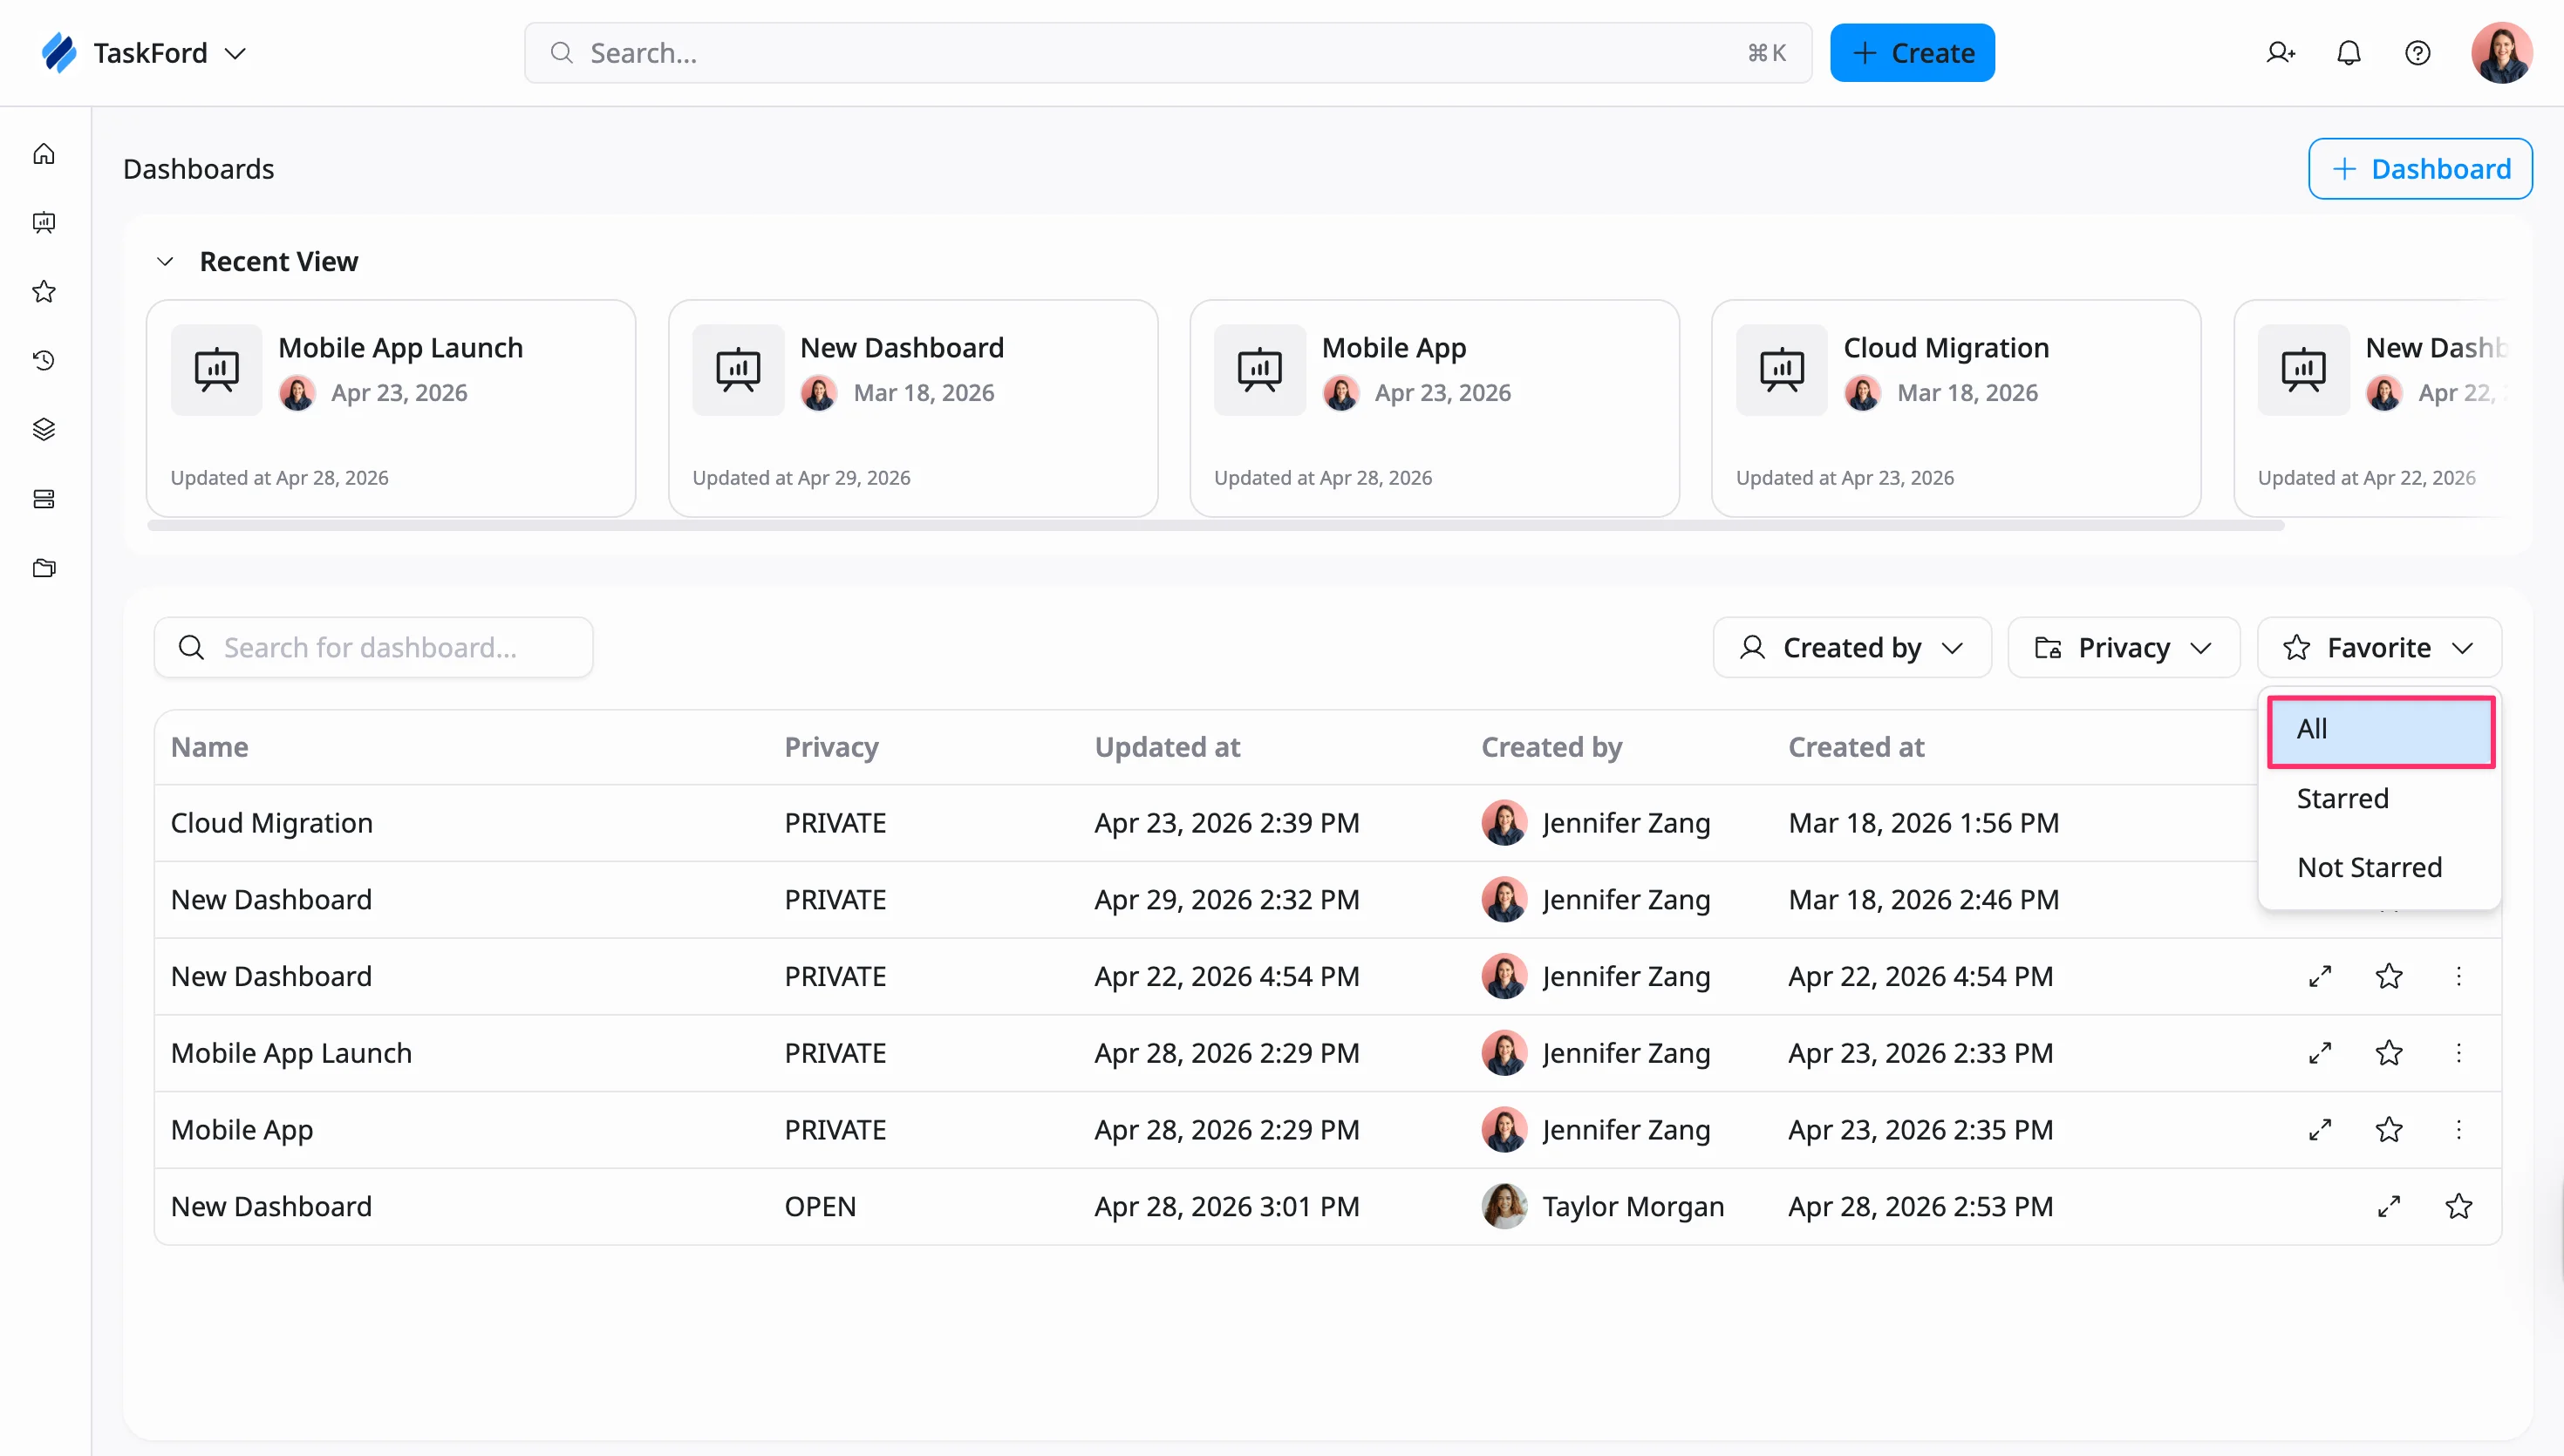Click the Created at column header

[1856, 748]
